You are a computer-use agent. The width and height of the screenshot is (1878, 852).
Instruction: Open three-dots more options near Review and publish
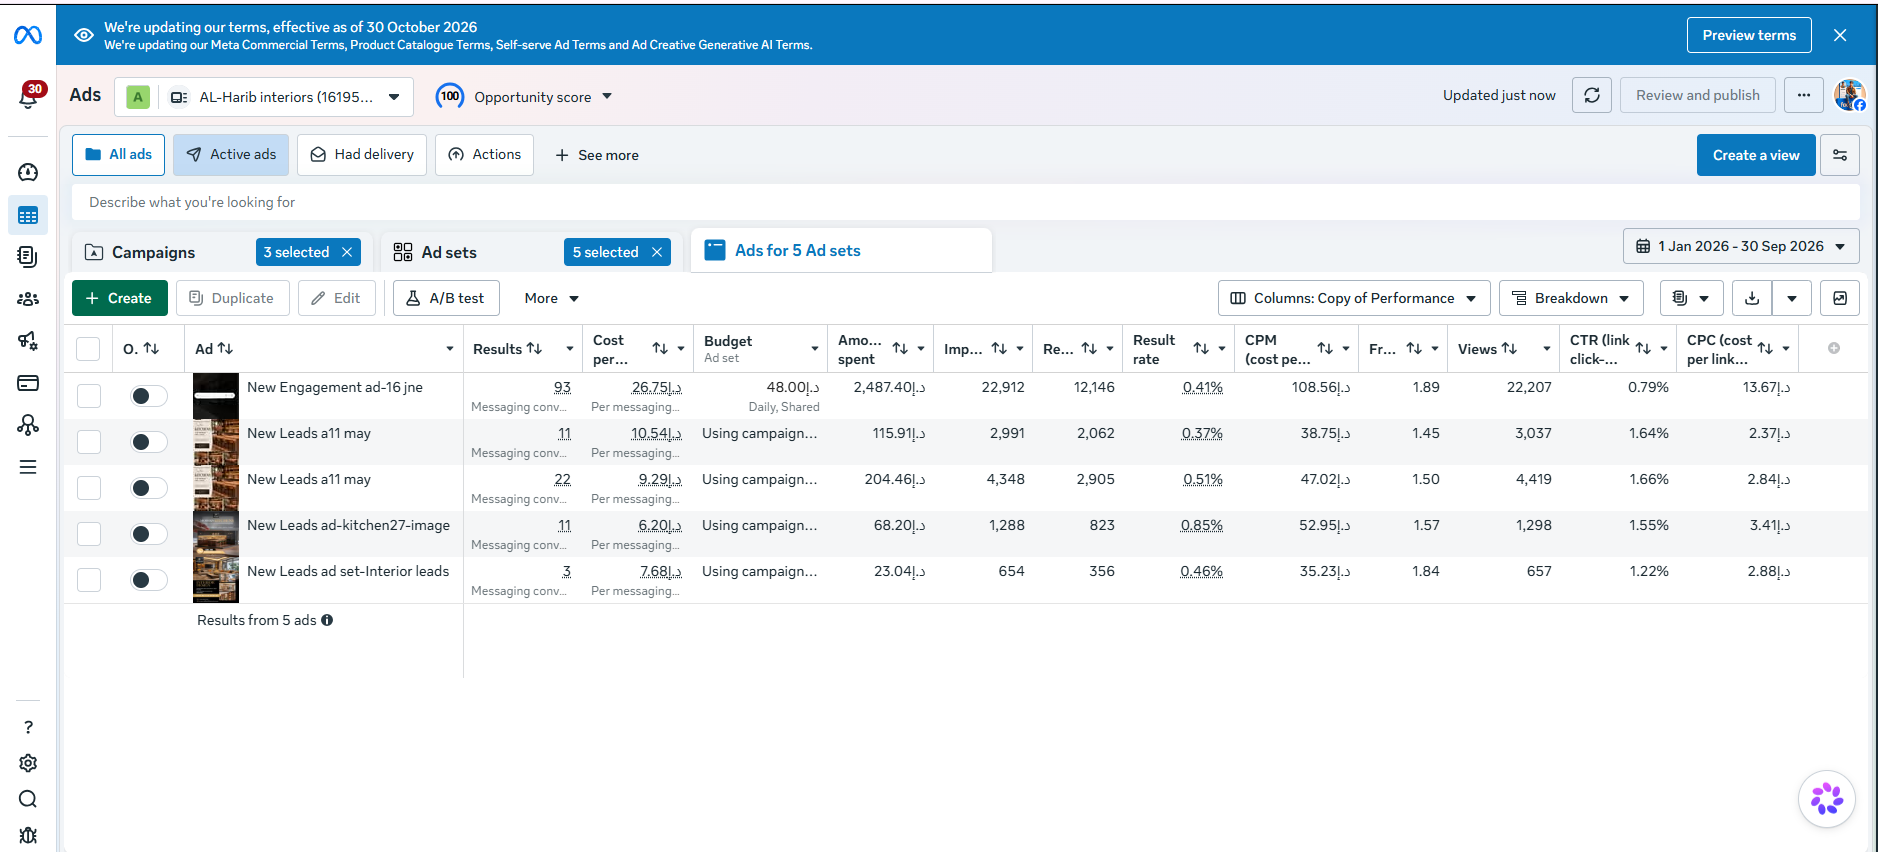tap(1804, 95)
